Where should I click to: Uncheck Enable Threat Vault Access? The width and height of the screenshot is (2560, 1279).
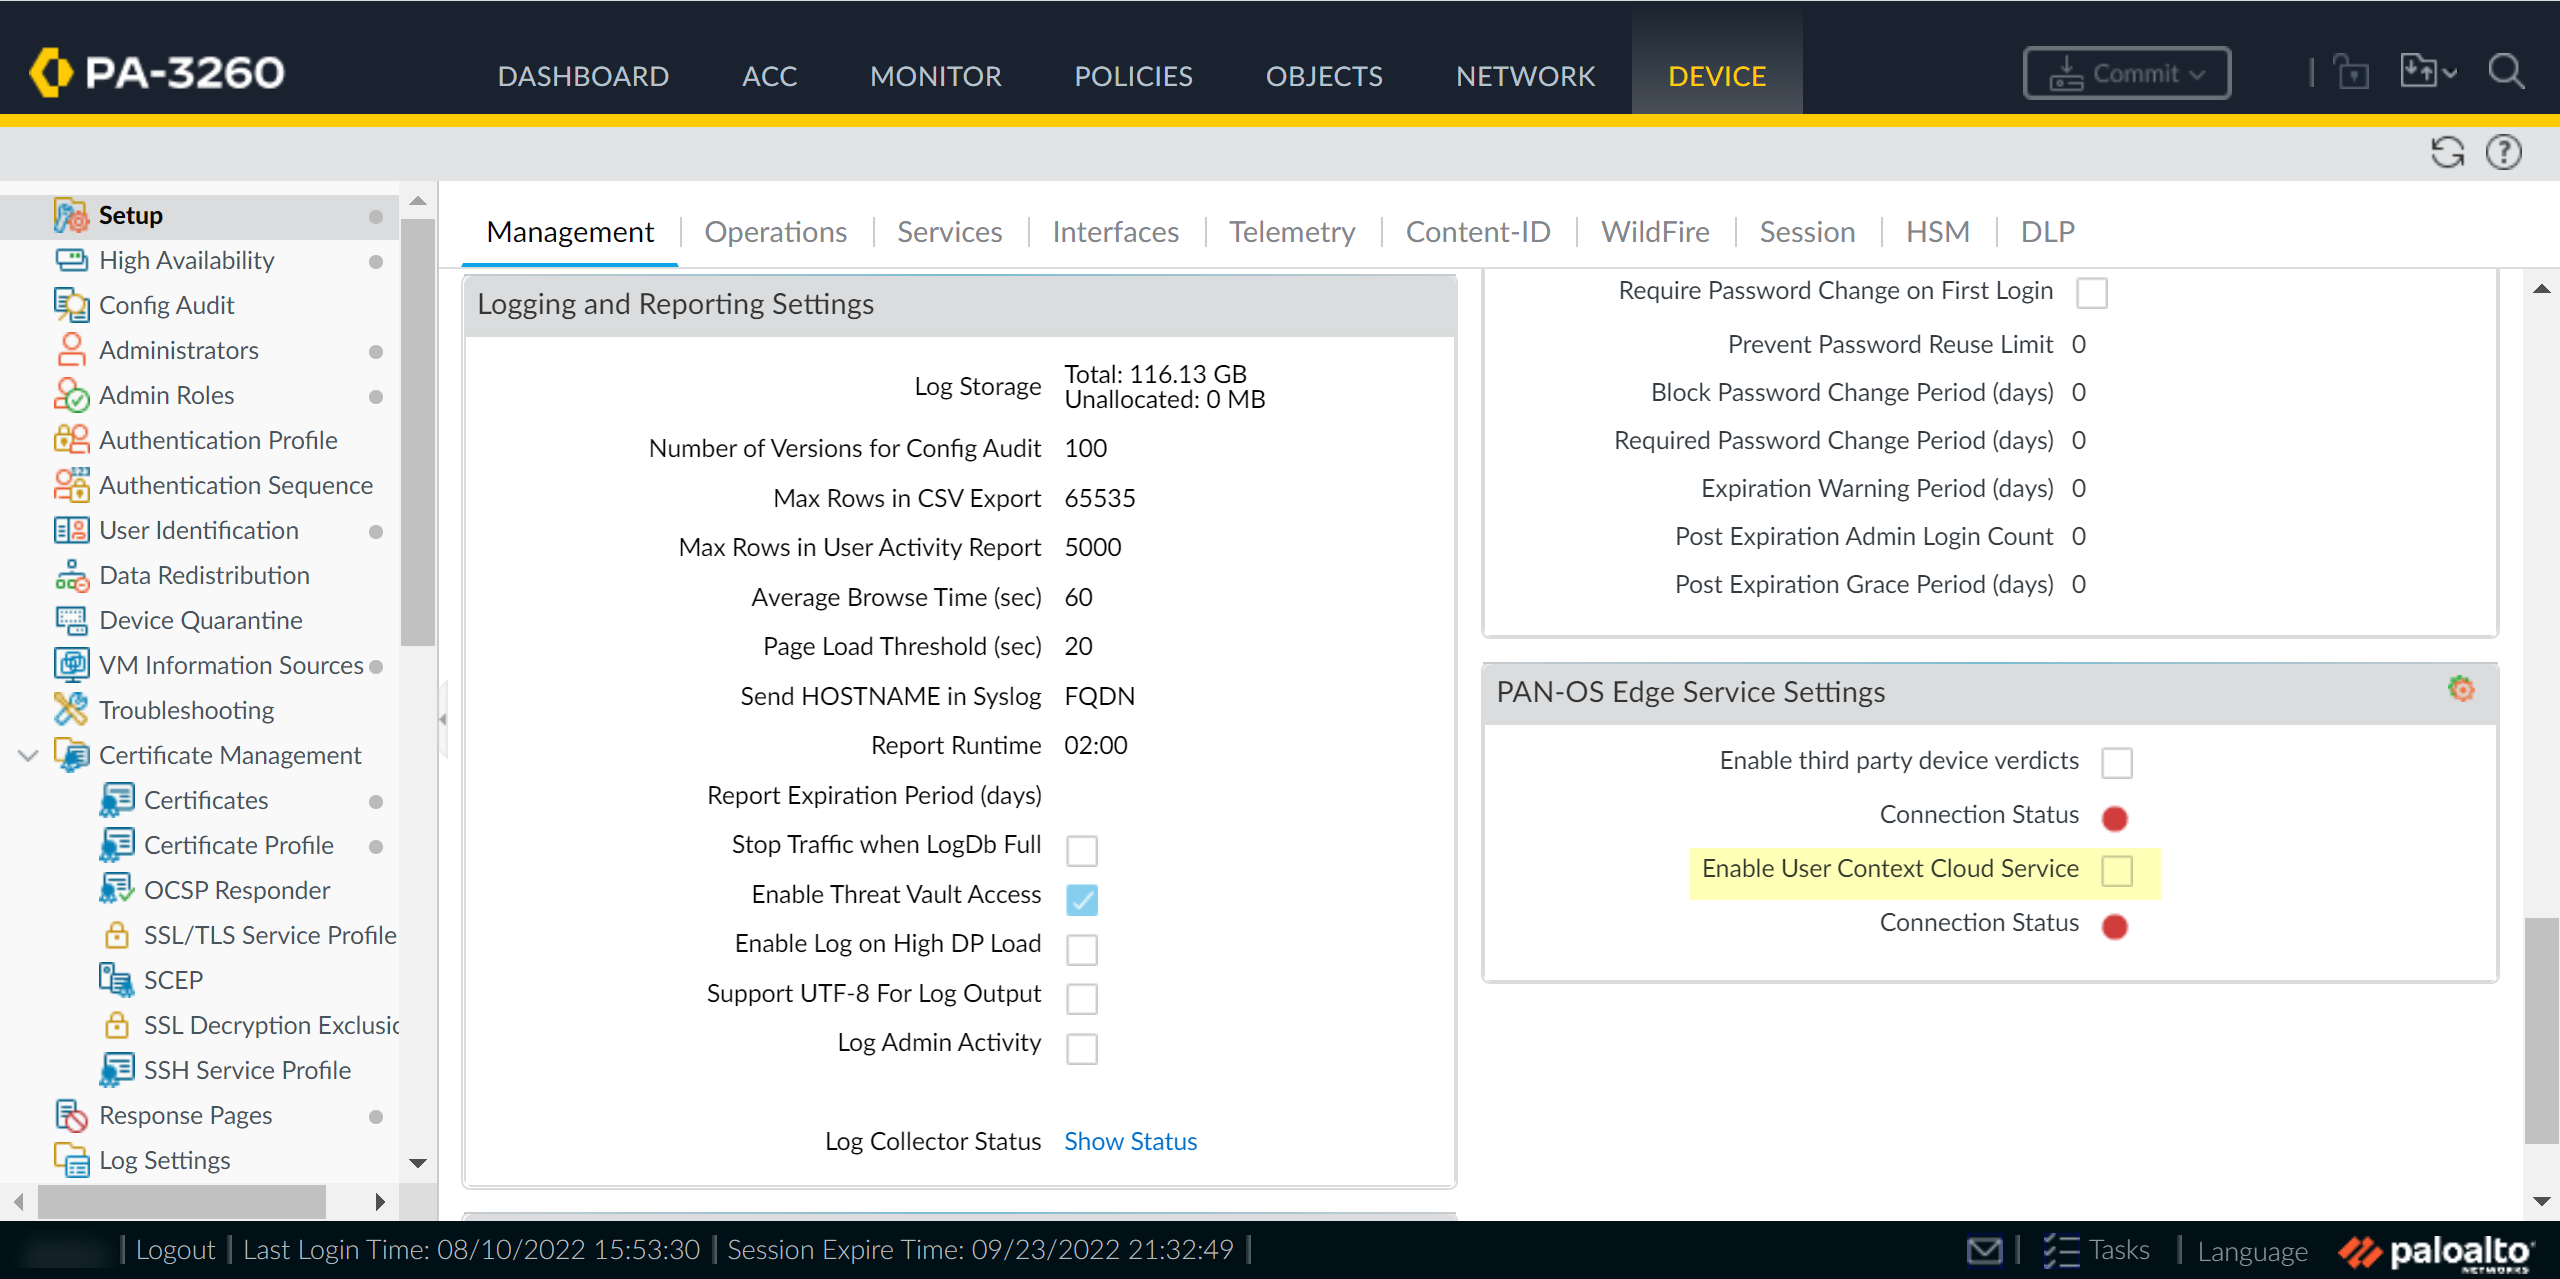coord(1081,899)
